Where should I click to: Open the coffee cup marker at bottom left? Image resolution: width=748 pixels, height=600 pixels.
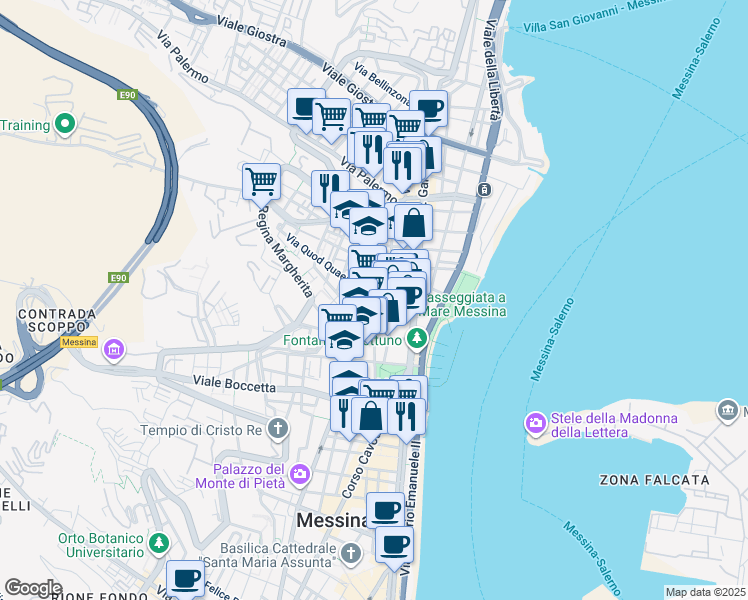[x=186, y=579]
